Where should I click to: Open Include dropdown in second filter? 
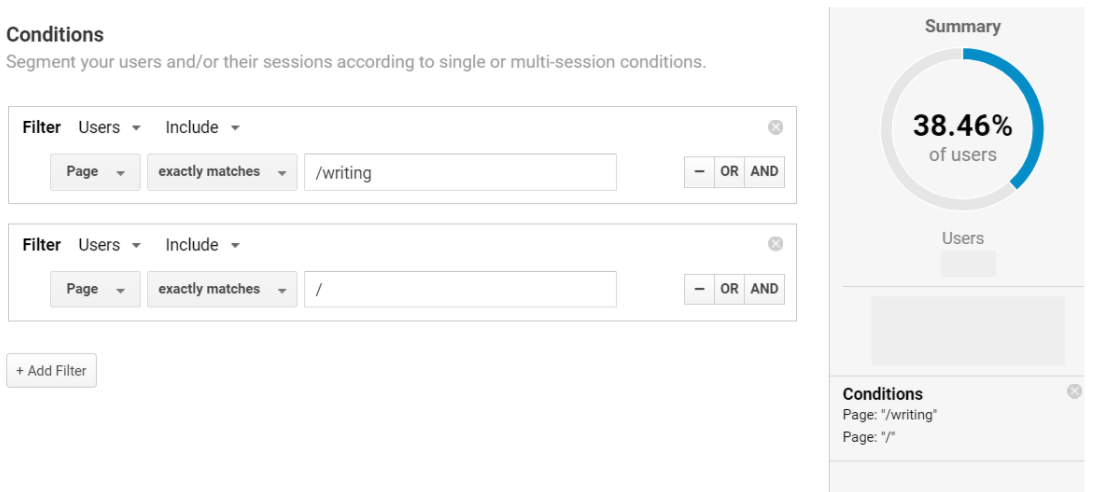pos(202,245)
